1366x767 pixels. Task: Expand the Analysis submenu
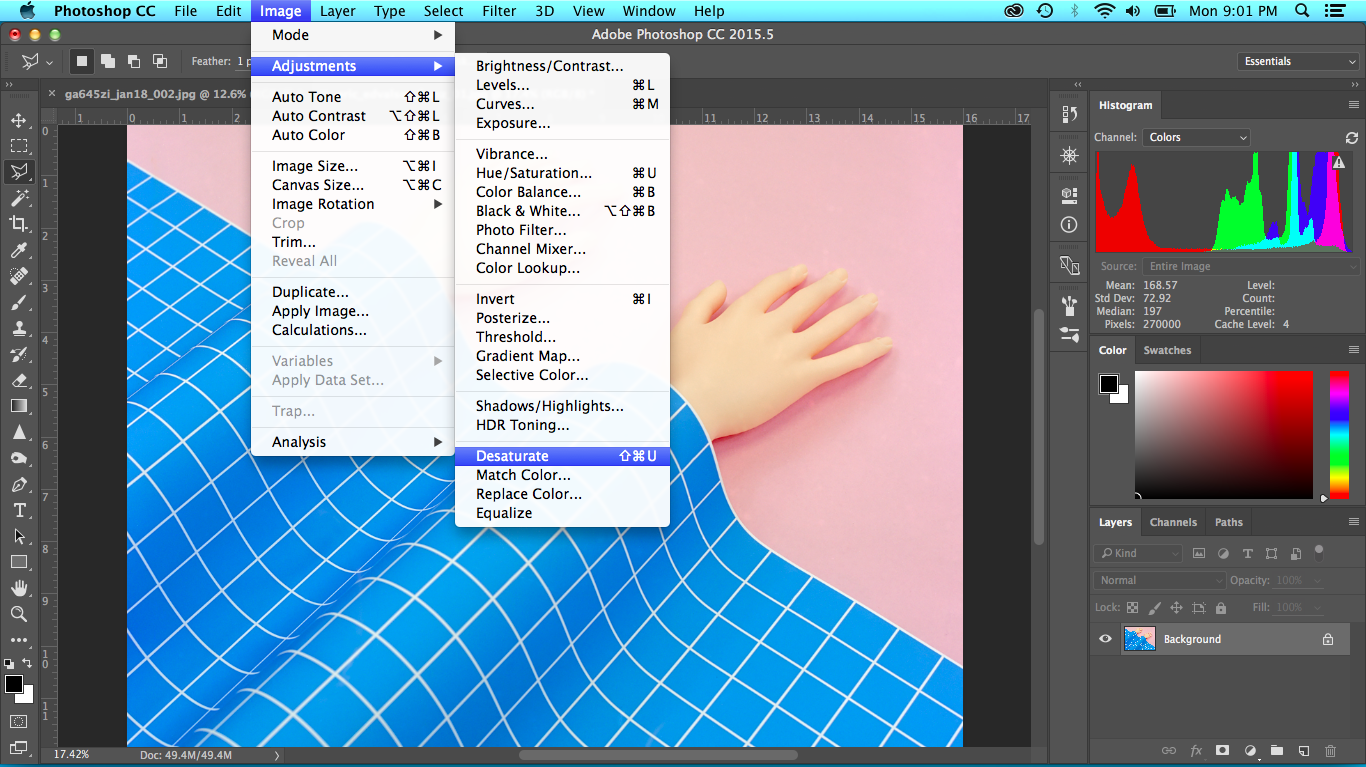[x=352, y=442]
